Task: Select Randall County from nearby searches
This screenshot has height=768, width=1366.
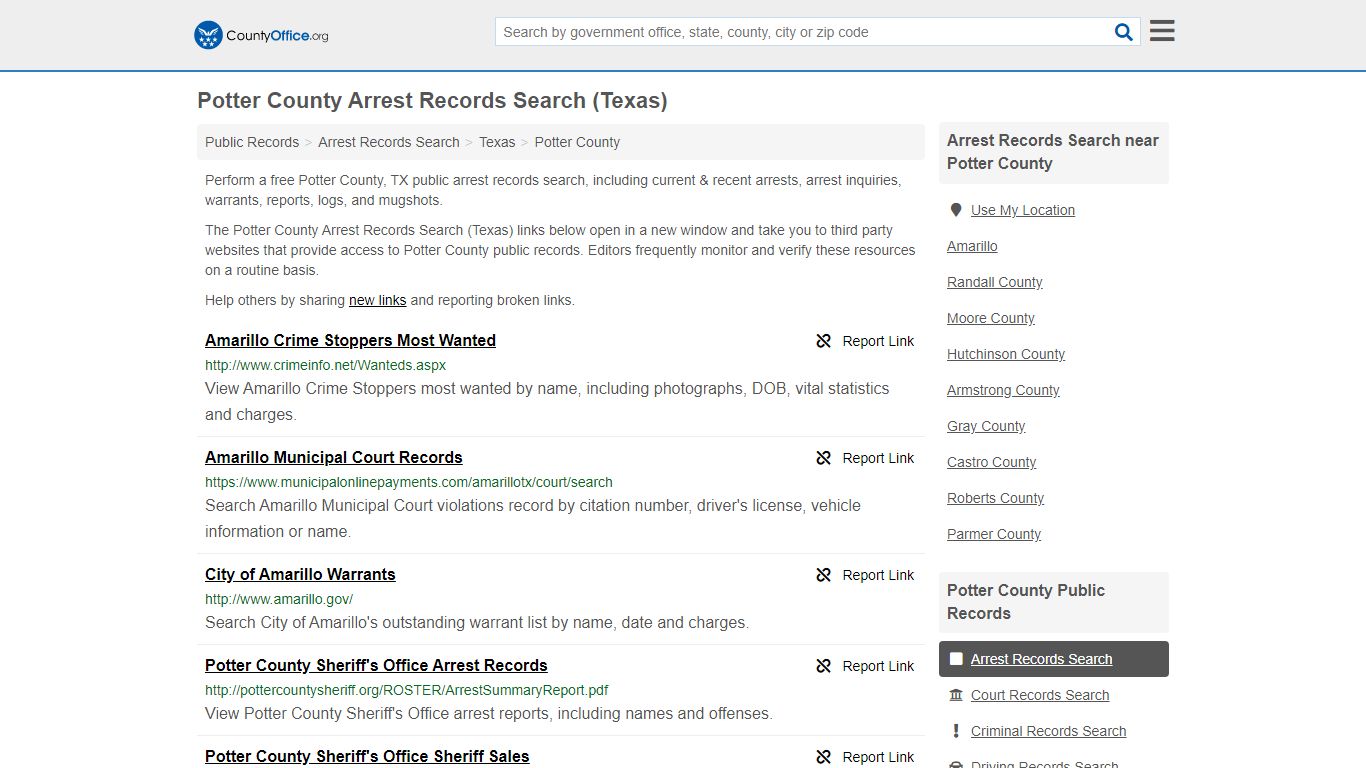Action: 994,282
